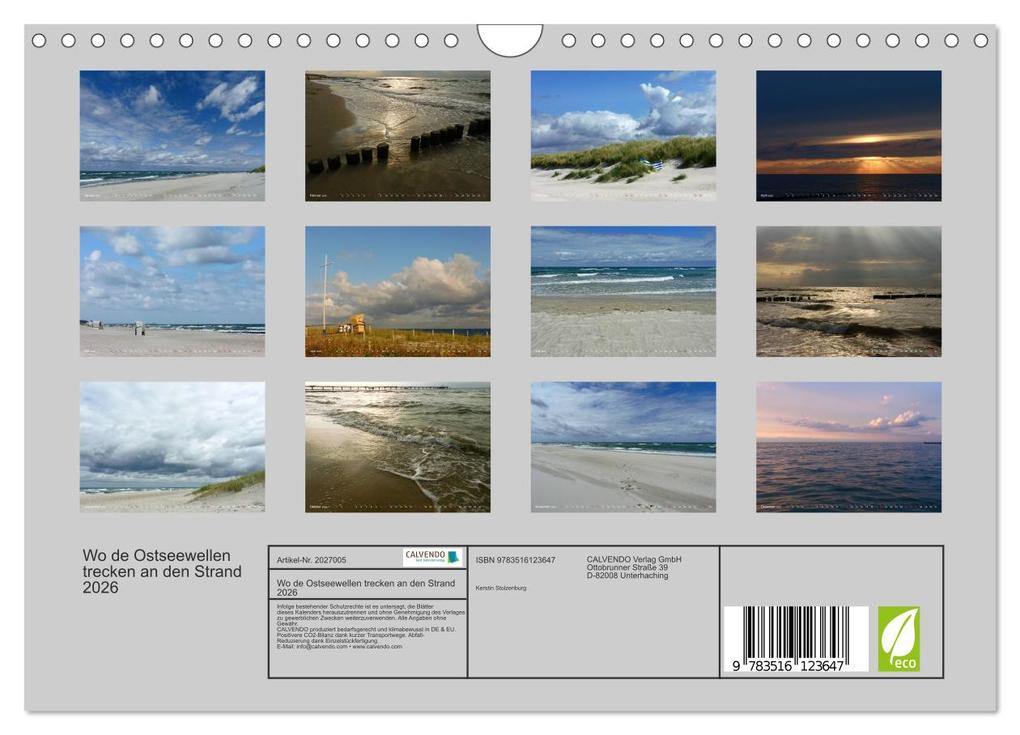Open the pier and waves photo
This screenshot has width=1020, height=735.
[397, 447]
